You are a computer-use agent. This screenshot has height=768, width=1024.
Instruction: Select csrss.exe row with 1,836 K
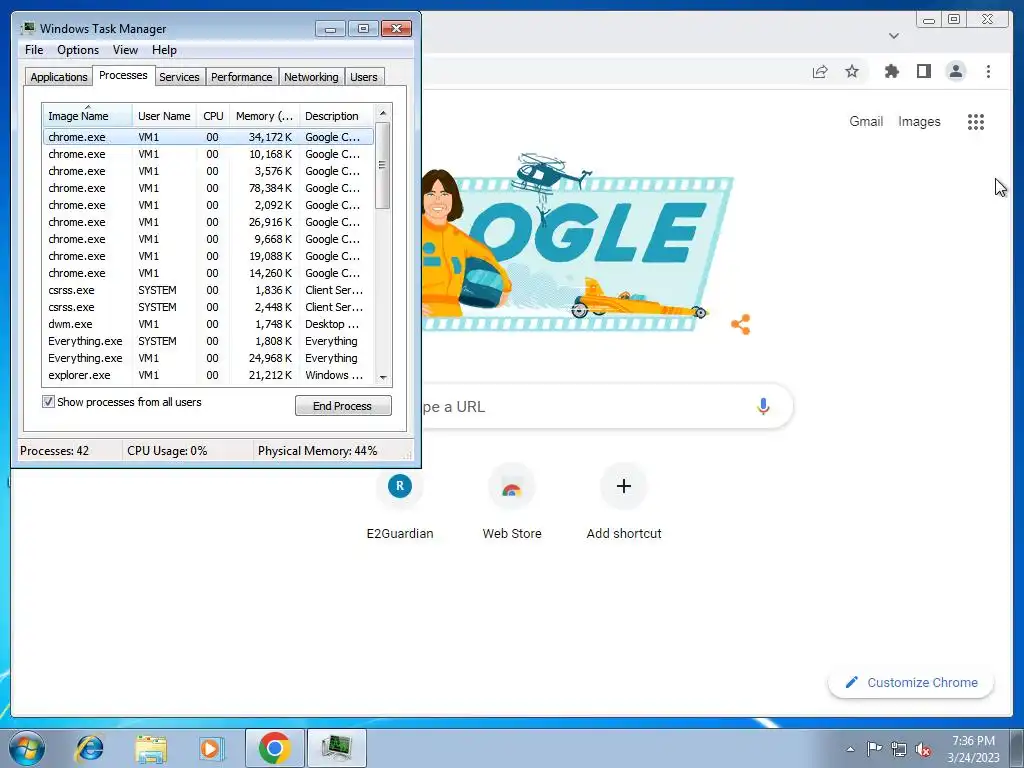click(x=208, y=290)
